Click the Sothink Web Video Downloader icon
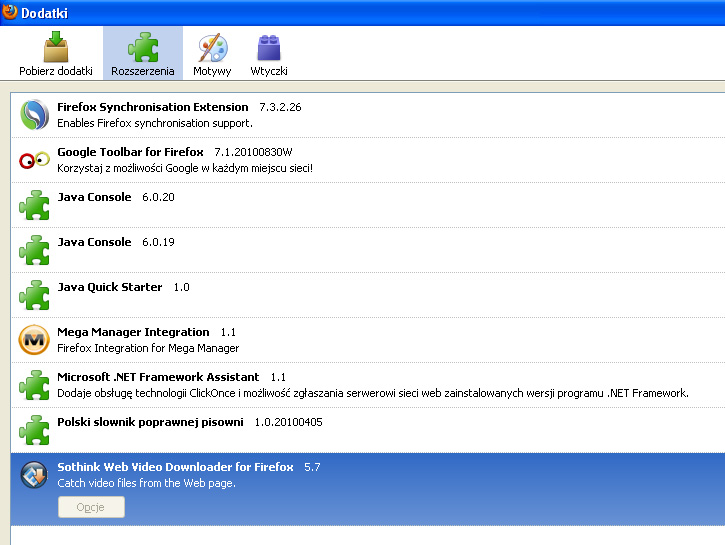The height and width of the screenshot is (545, 725). [35, 475]
